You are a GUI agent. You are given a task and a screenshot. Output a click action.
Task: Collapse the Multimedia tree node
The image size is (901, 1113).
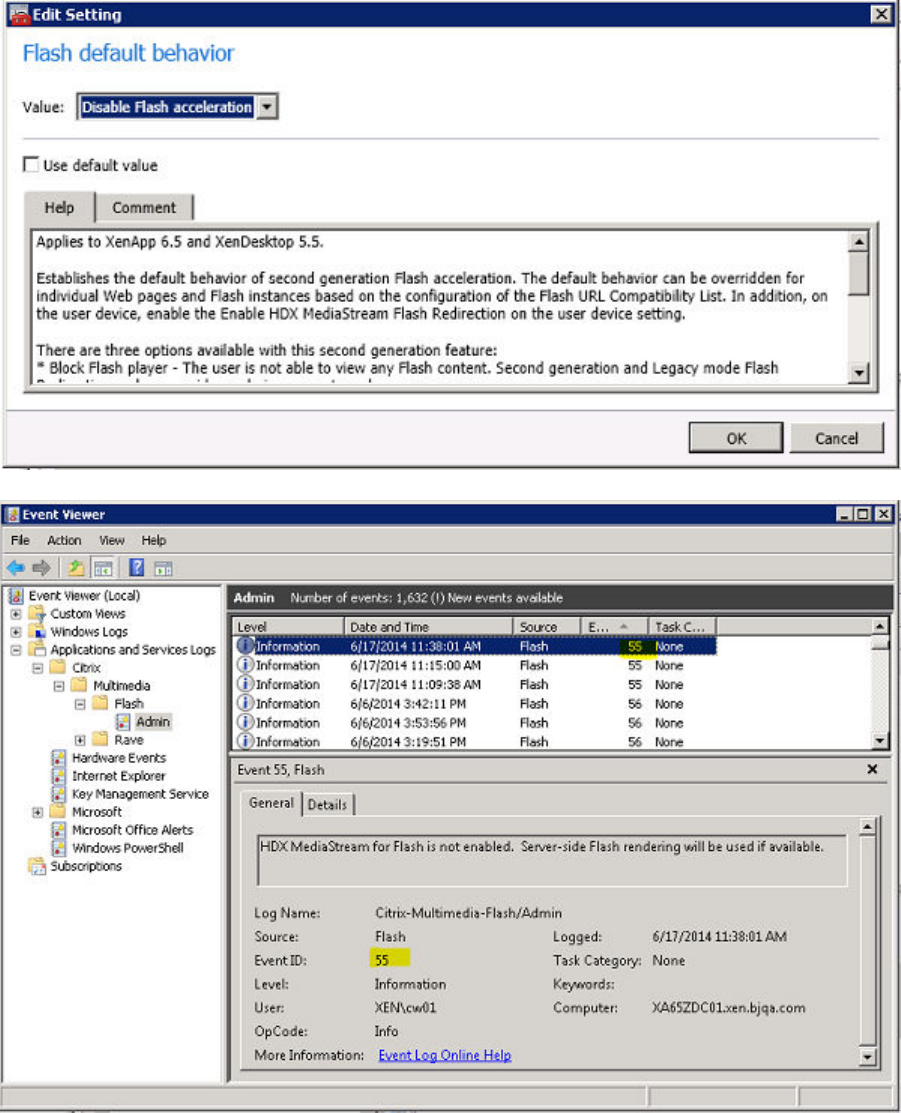point(59,686)
